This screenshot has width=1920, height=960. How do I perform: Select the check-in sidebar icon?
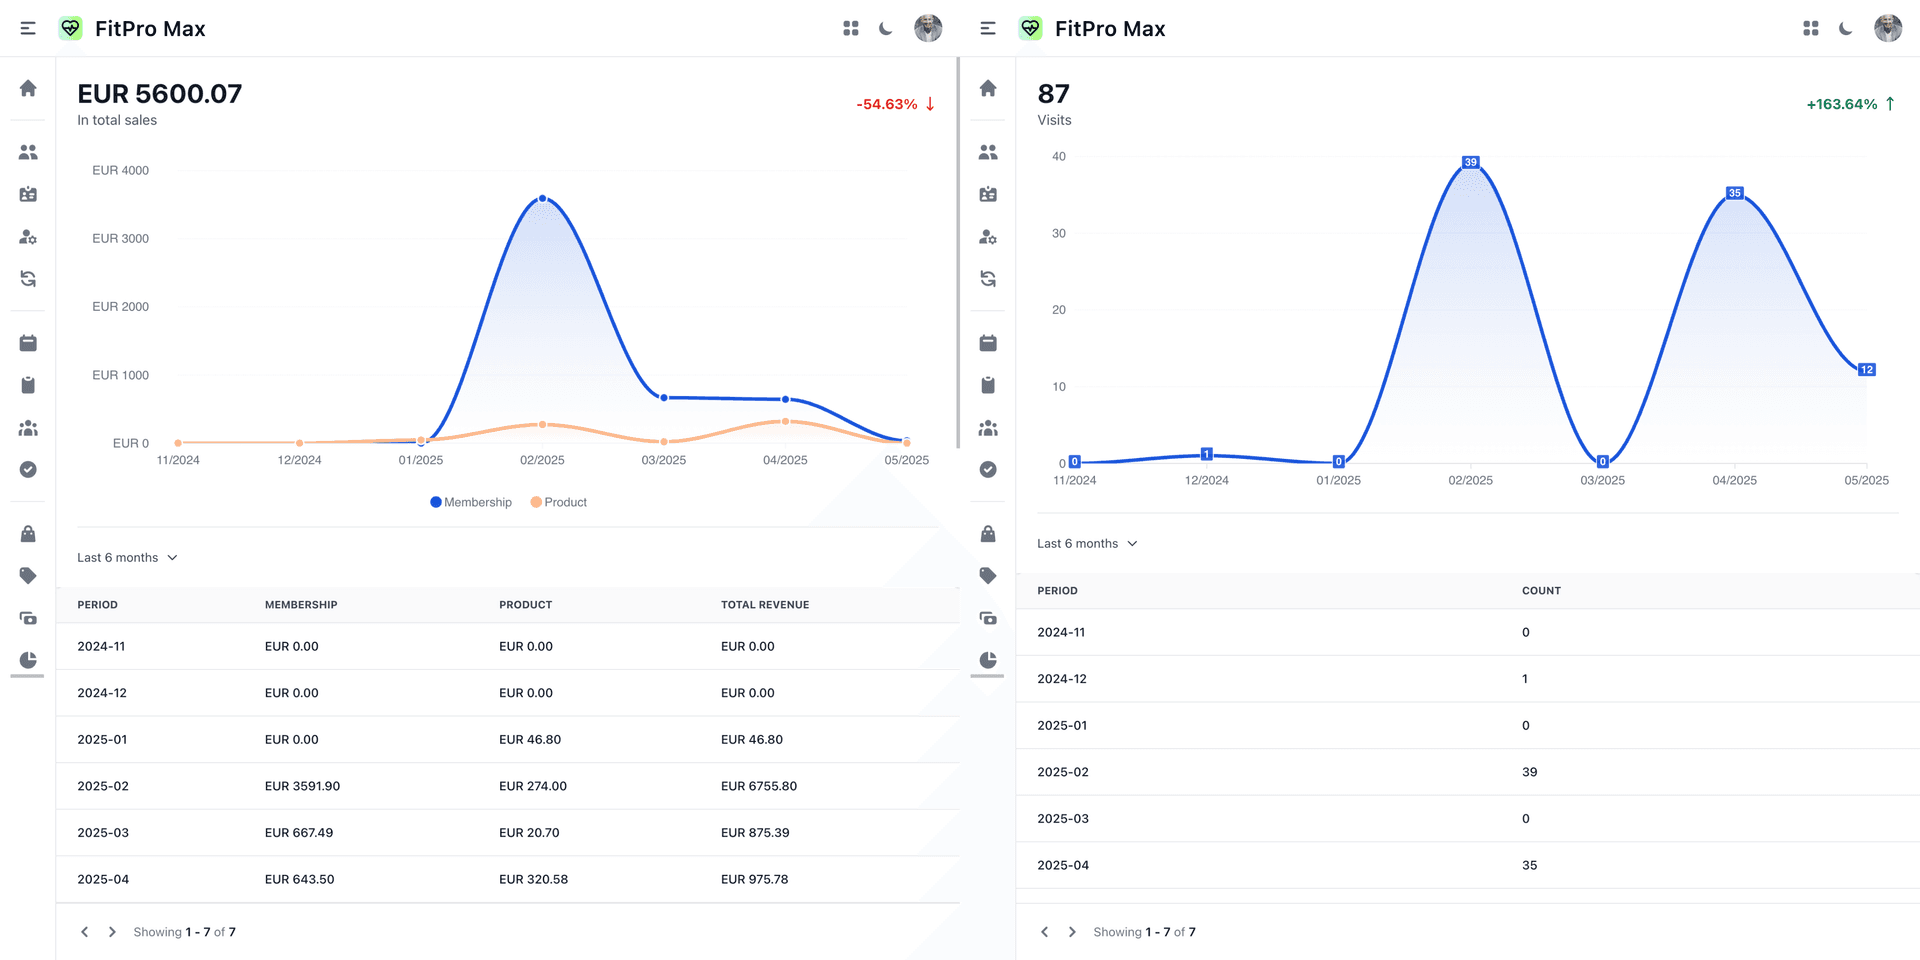[x=27, y=469]
